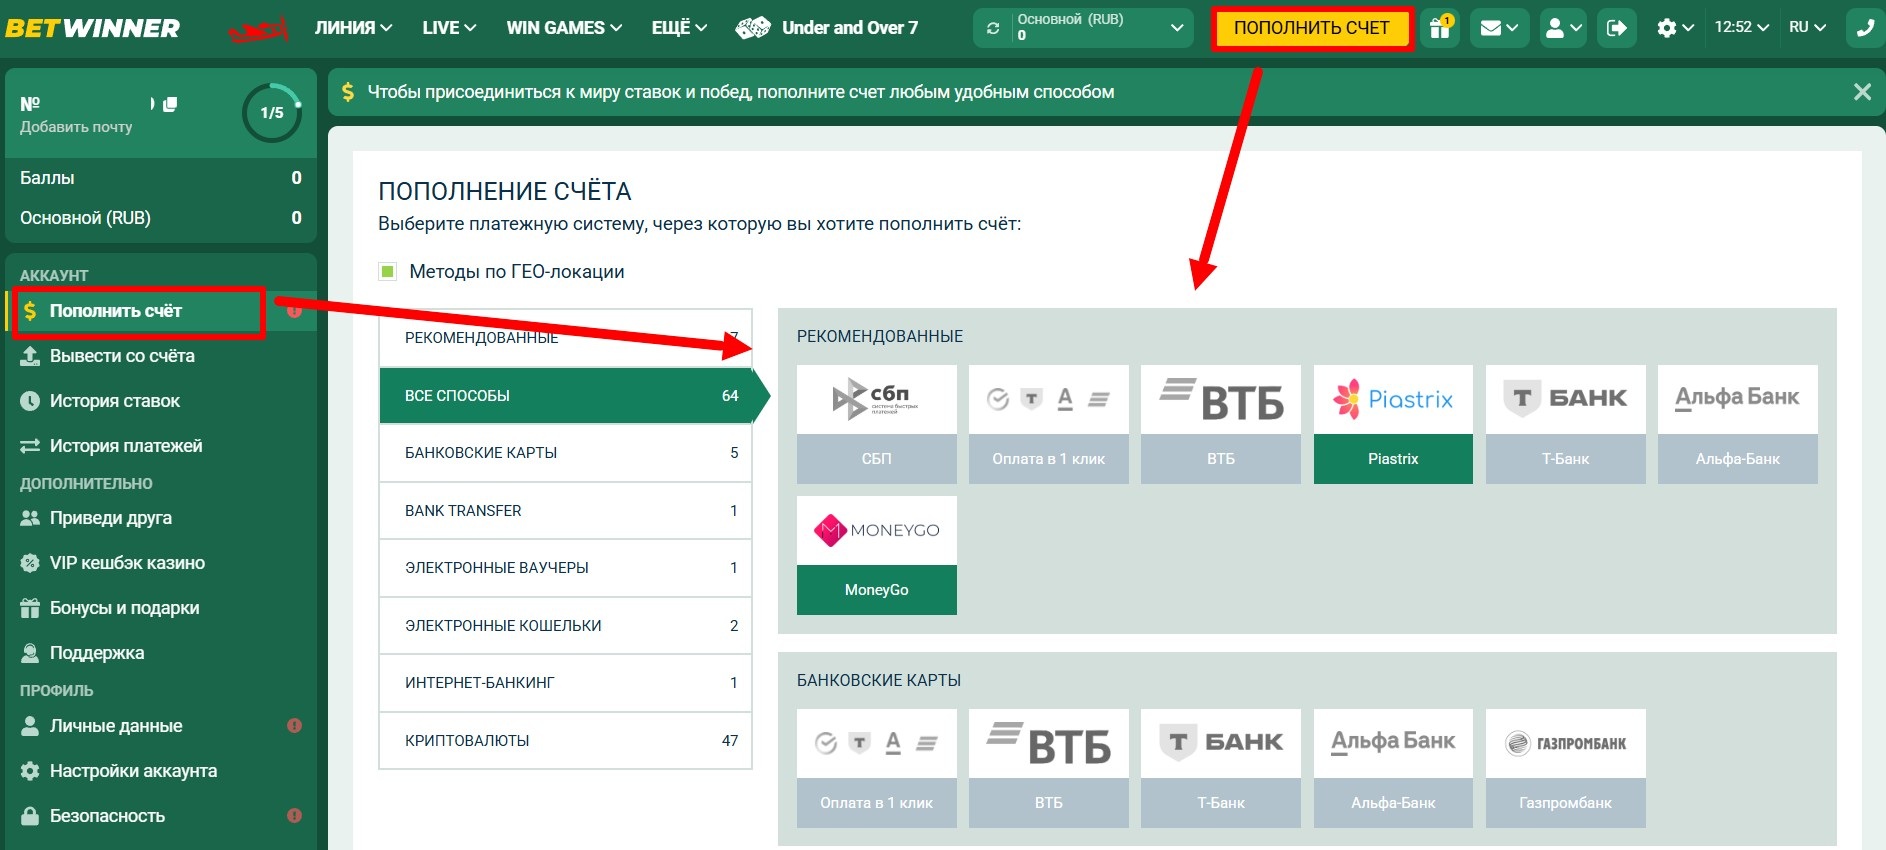The width and height of the screenshot is (1886, 850).
Task: Open the messages envelope icon
Action: [1499, 28]
